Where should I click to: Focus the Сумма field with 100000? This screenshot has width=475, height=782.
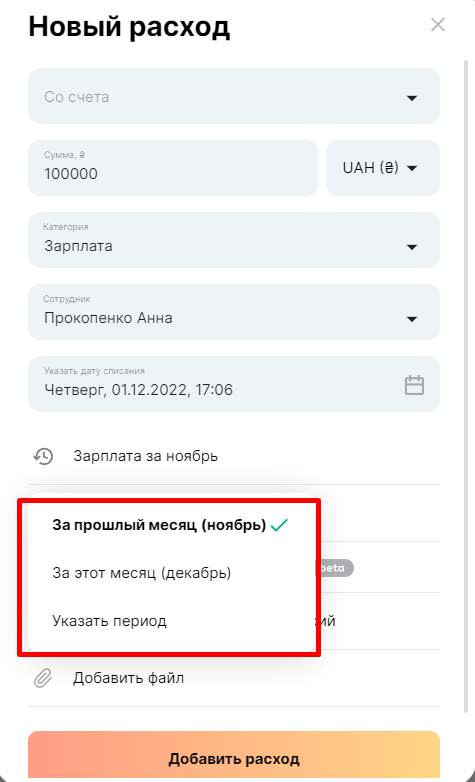point(173,168)
